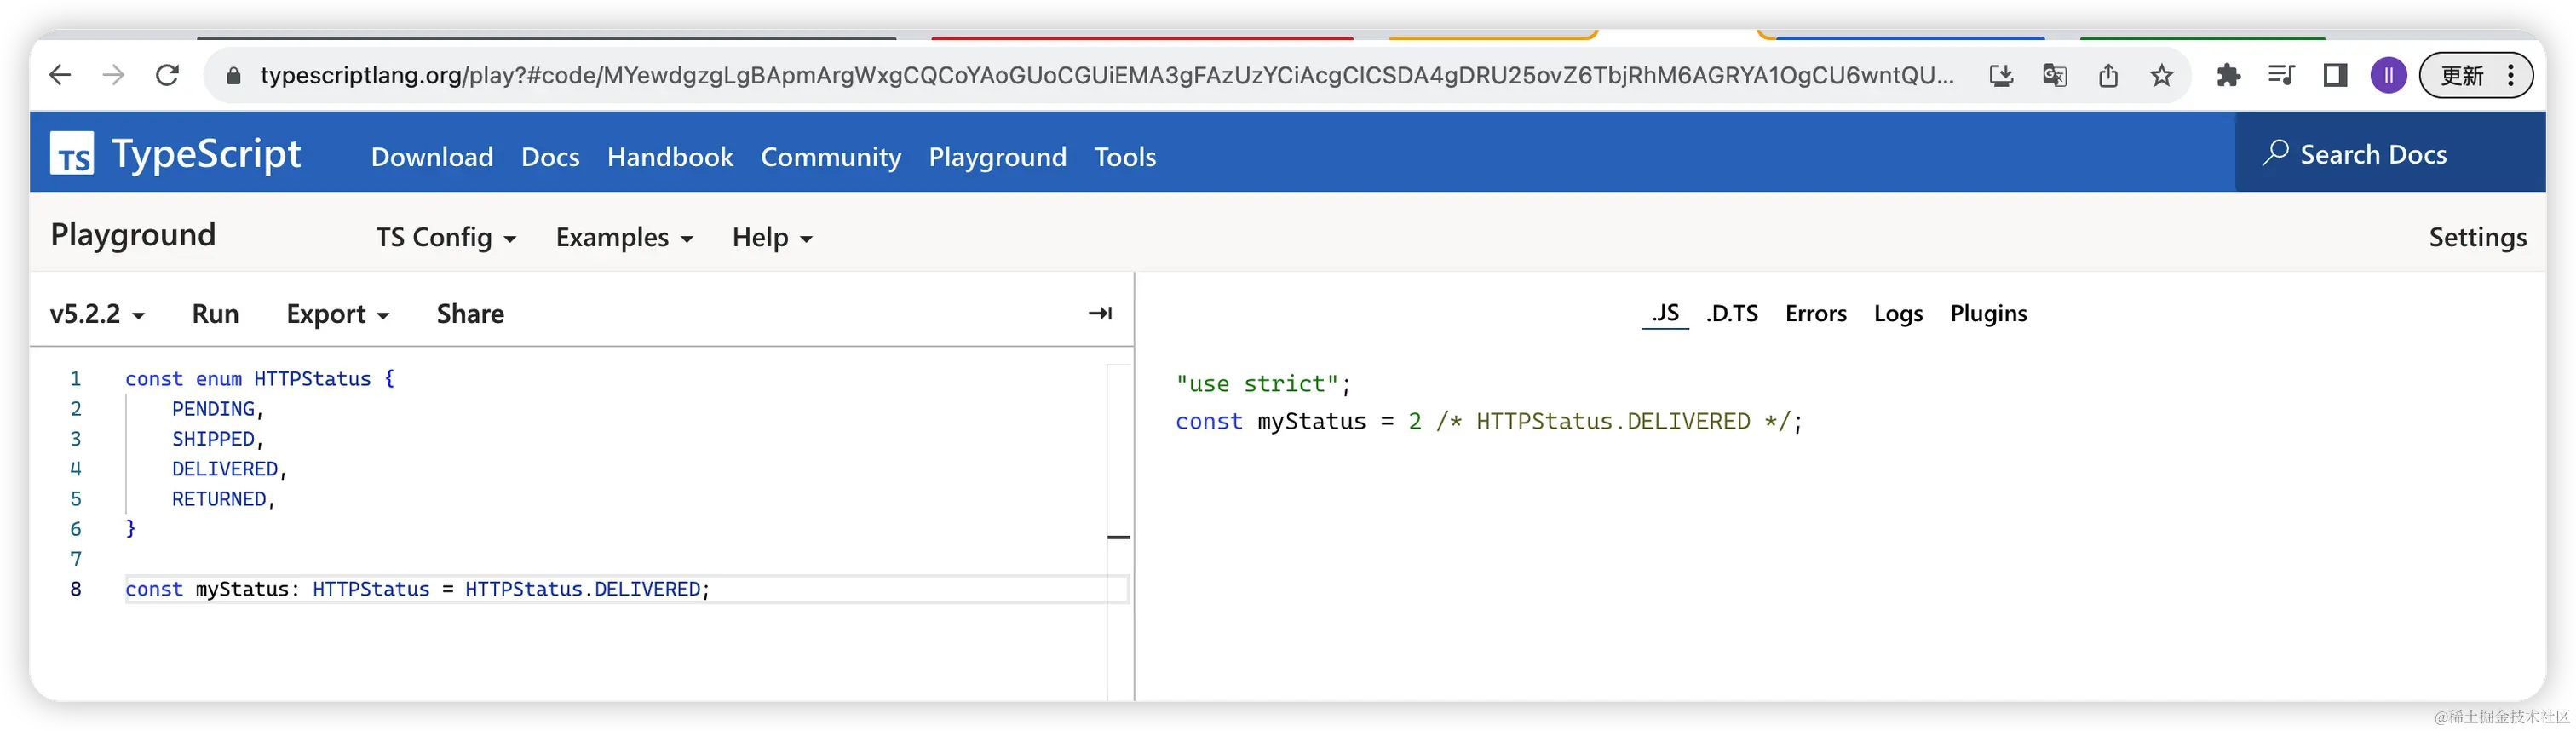
Task: Click the Search Docs magnifier icon
Action: [2276, 152]
